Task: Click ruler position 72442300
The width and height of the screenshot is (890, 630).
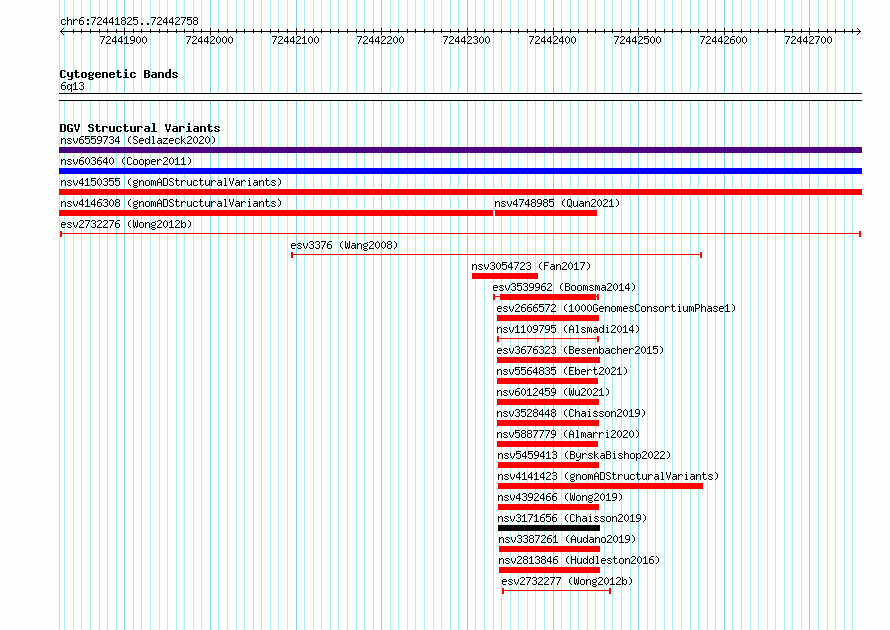Action: (467, 40)
